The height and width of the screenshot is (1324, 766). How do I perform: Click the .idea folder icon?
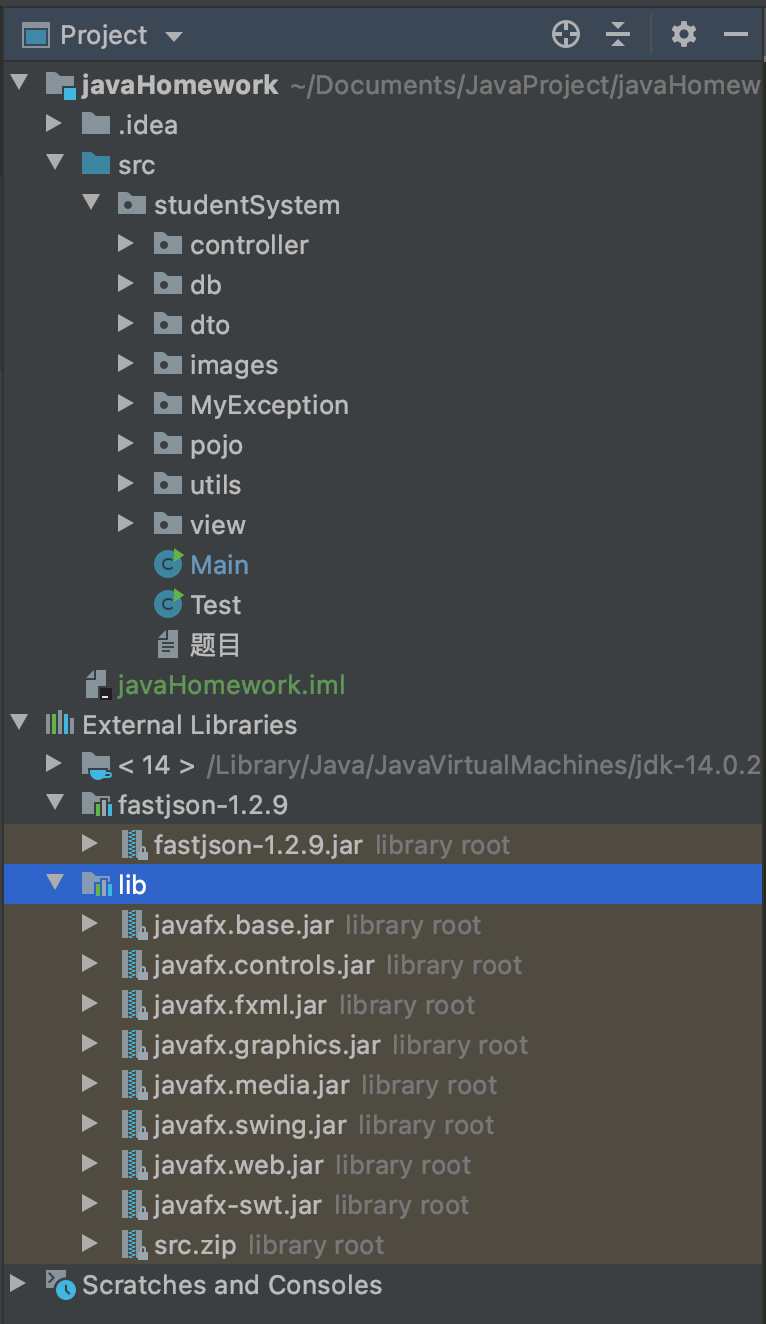point(96,124)
